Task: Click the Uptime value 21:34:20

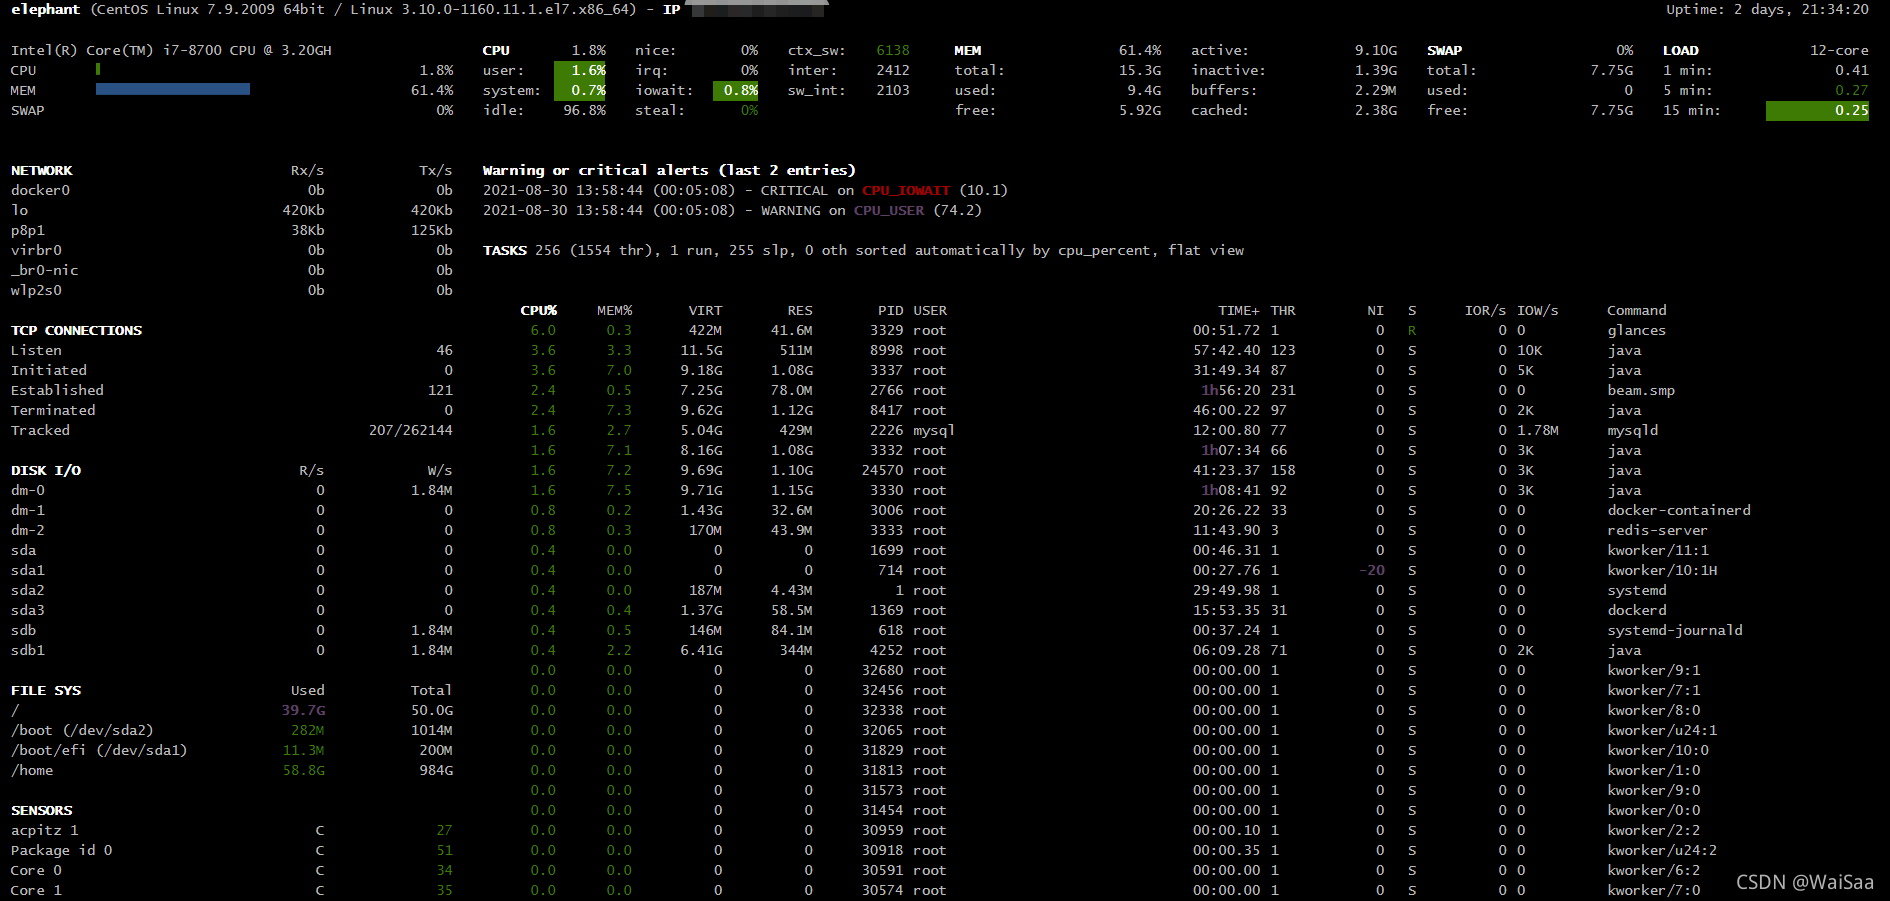Action: [1834, 9]
